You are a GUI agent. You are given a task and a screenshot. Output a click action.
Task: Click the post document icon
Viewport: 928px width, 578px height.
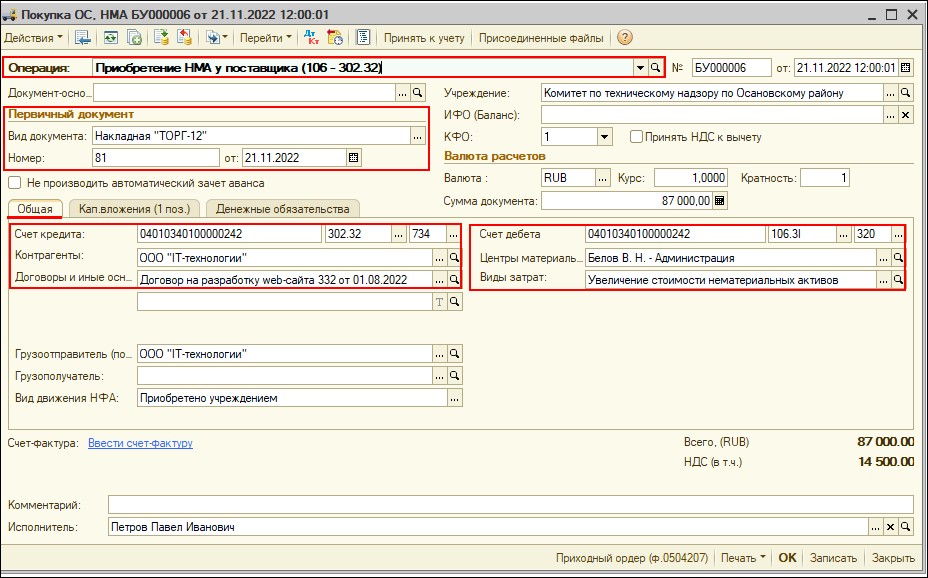(x=161, y=38)
